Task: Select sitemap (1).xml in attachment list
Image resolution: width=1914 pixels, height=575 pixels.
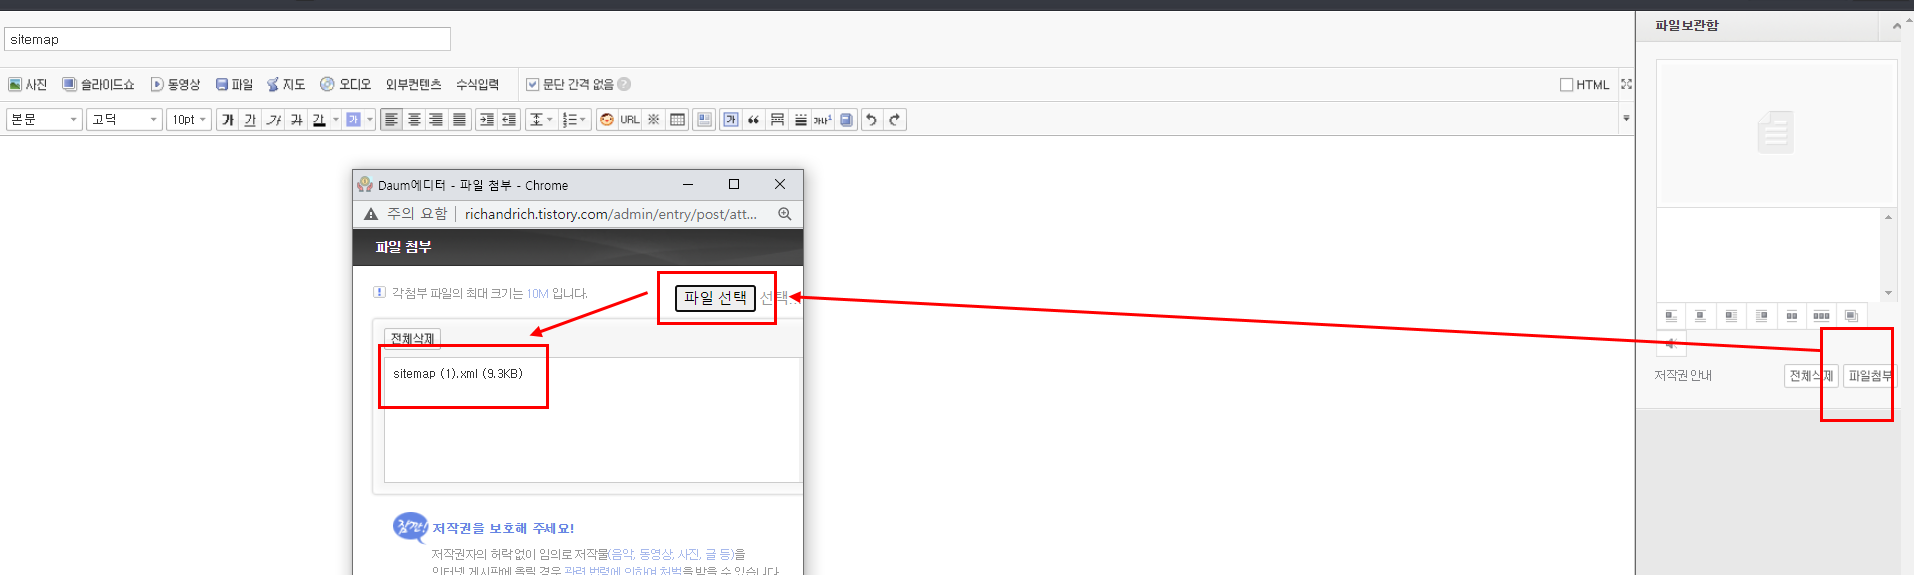Action: [x=458, y=374]
